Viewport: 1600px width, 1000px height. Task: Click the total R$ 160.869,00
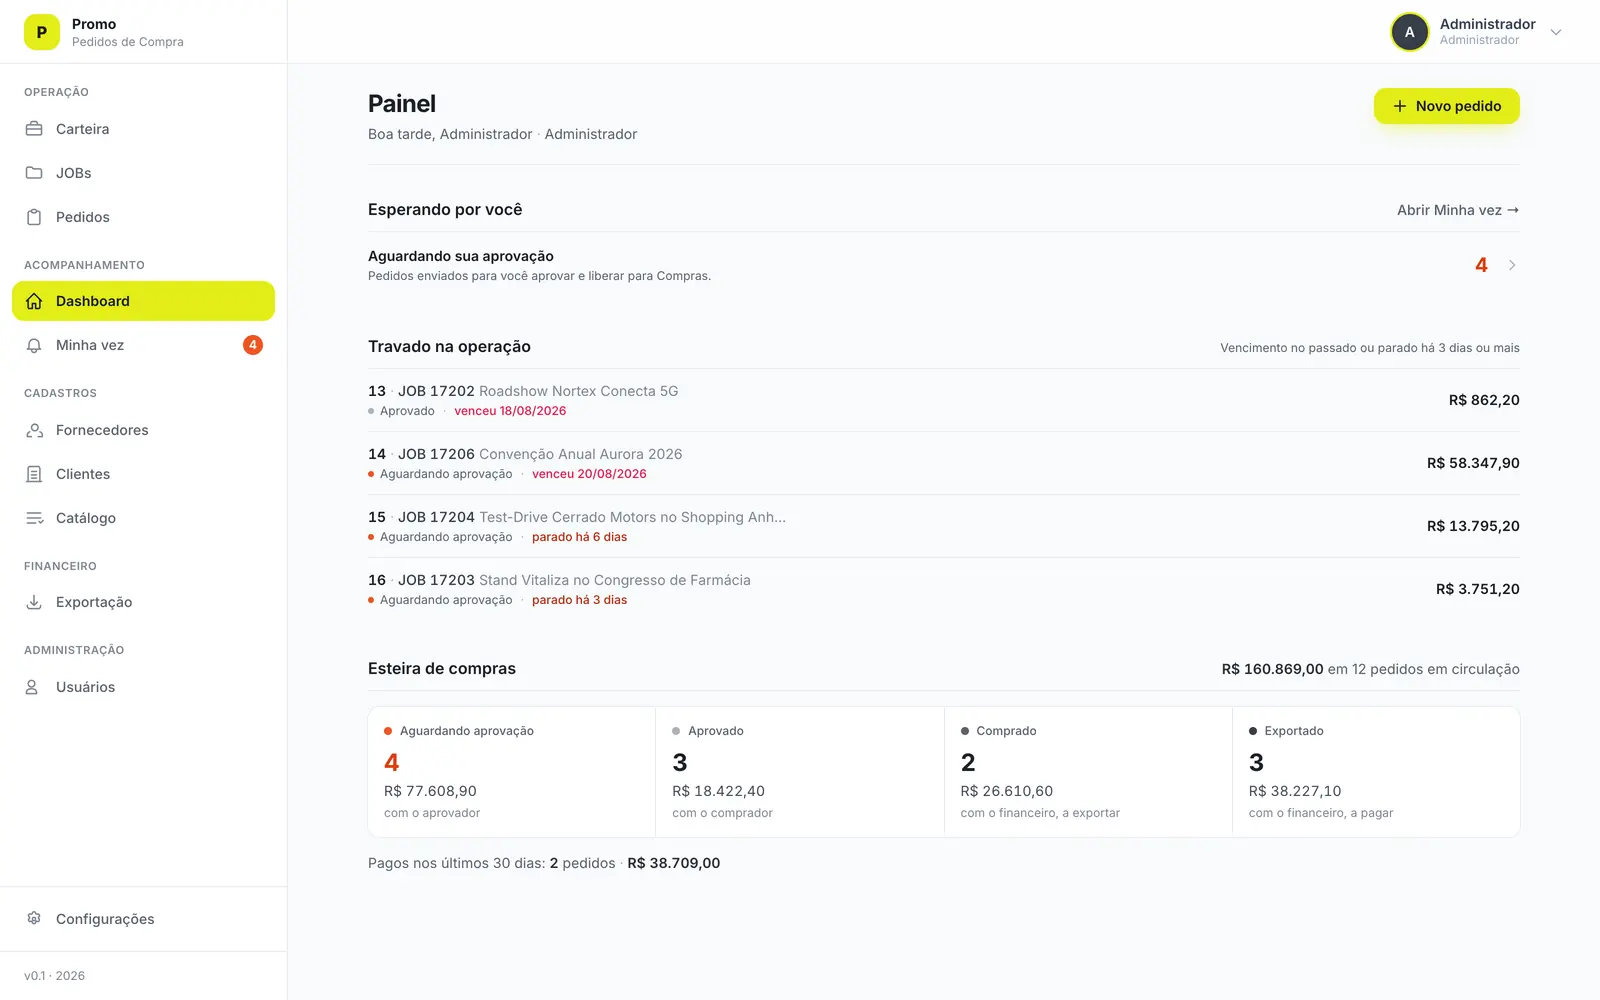[x=1272, y=669]
